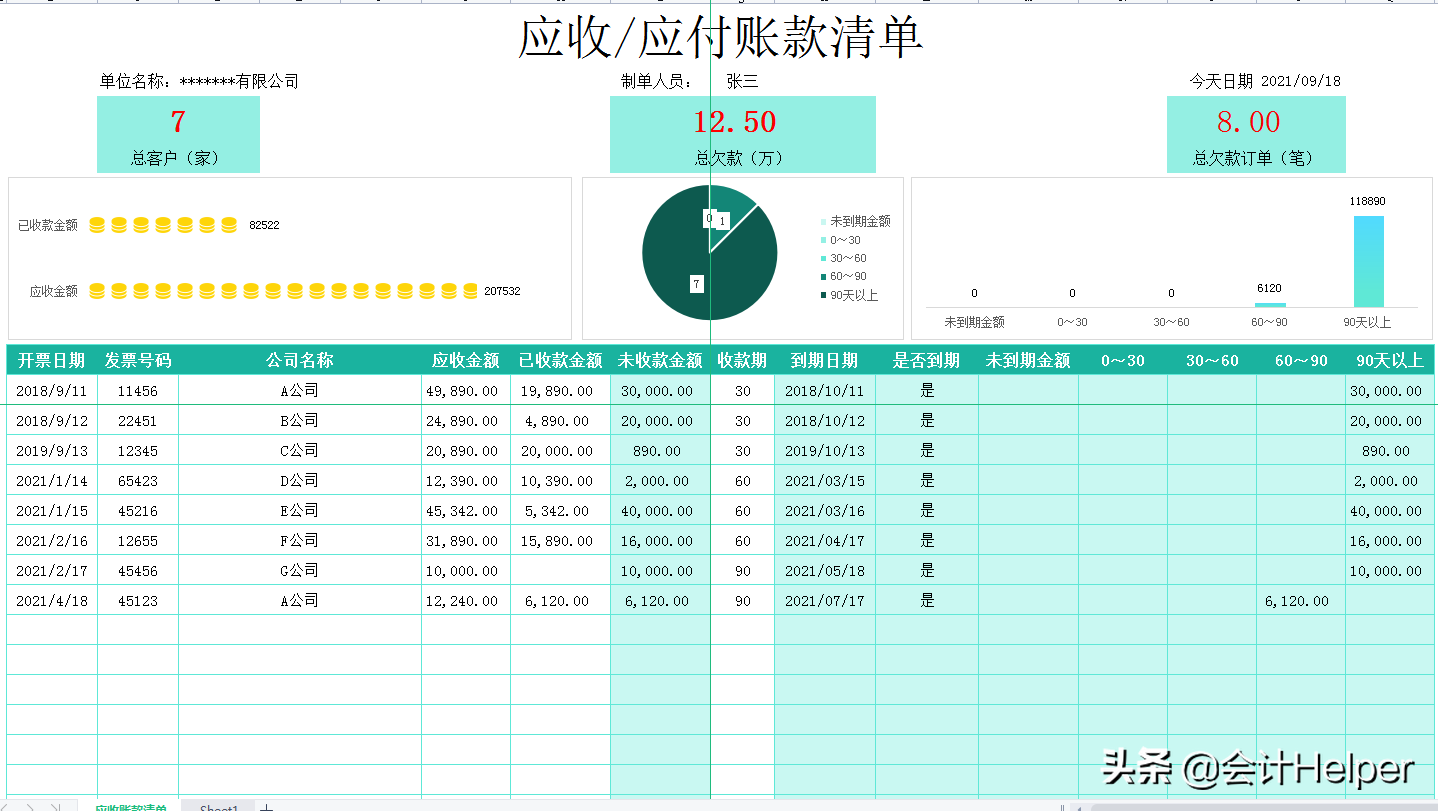Click the pie legend entry 未到期金额
The image size is (1438, 811).
856,222
